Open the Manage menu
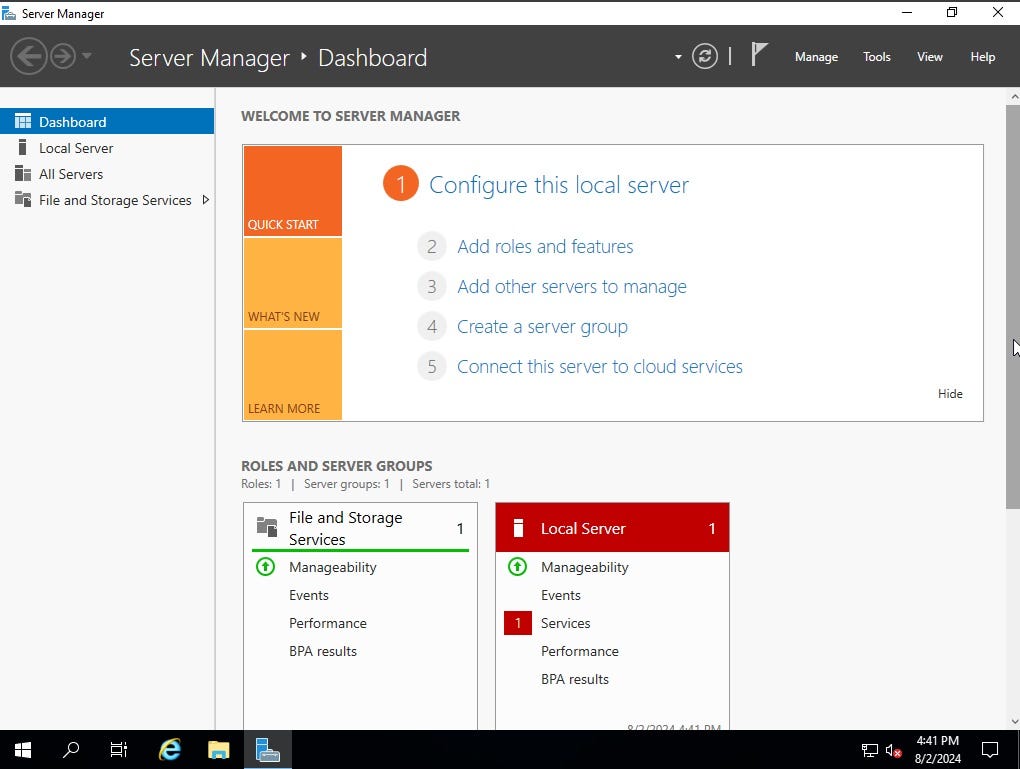1020x769 pixels. (815, 57)
